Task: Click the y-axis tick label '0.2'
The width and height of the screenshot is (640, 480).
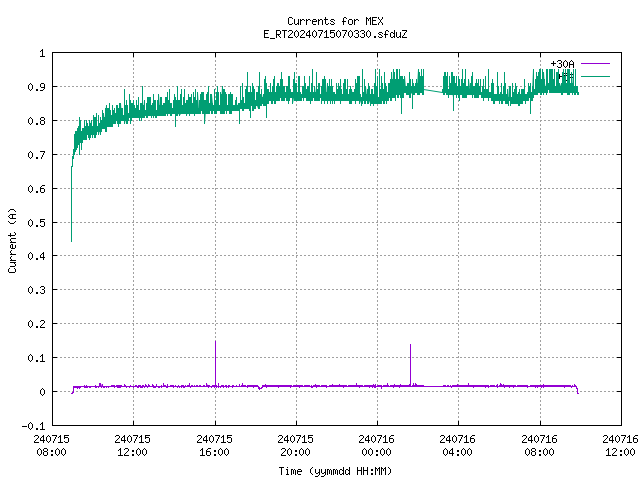Action: coord(36,324)
